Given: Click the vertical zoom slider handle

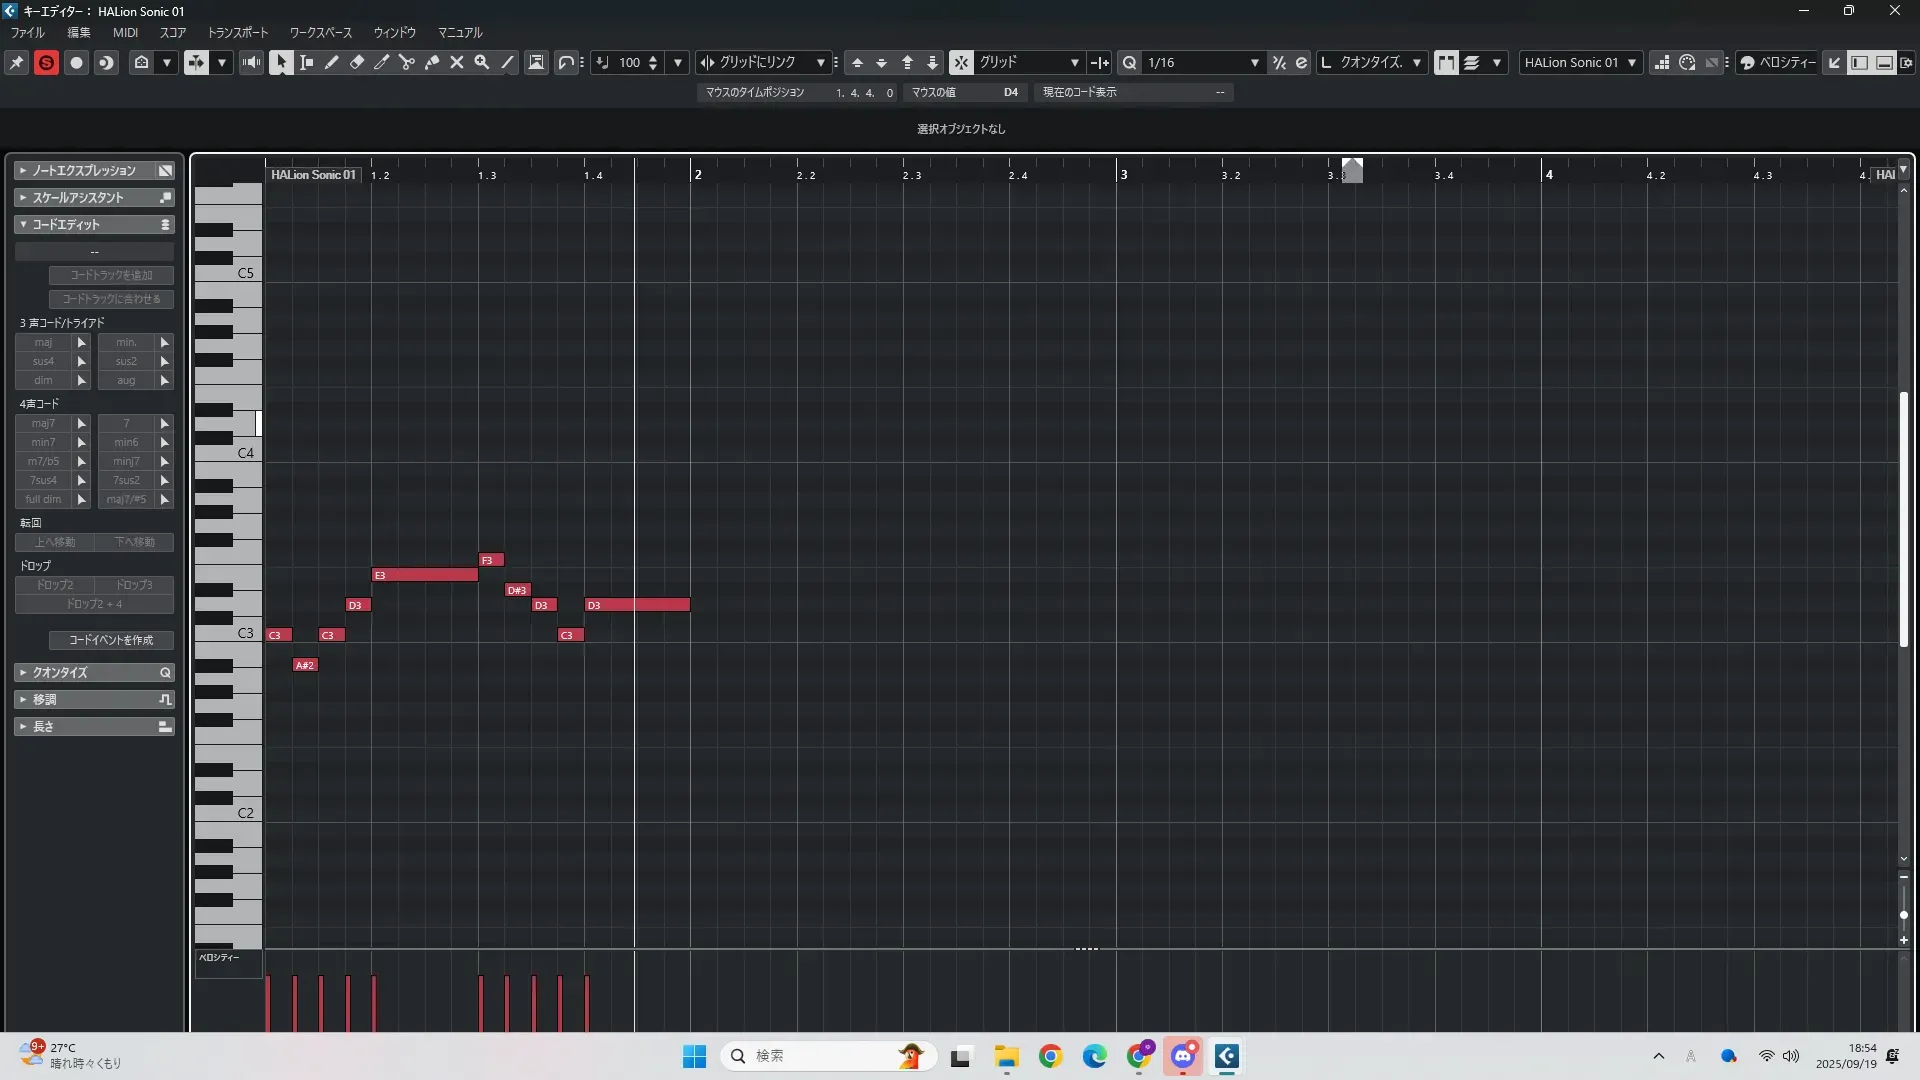Looking at the screenshot, I should [x=1903, y=915].
